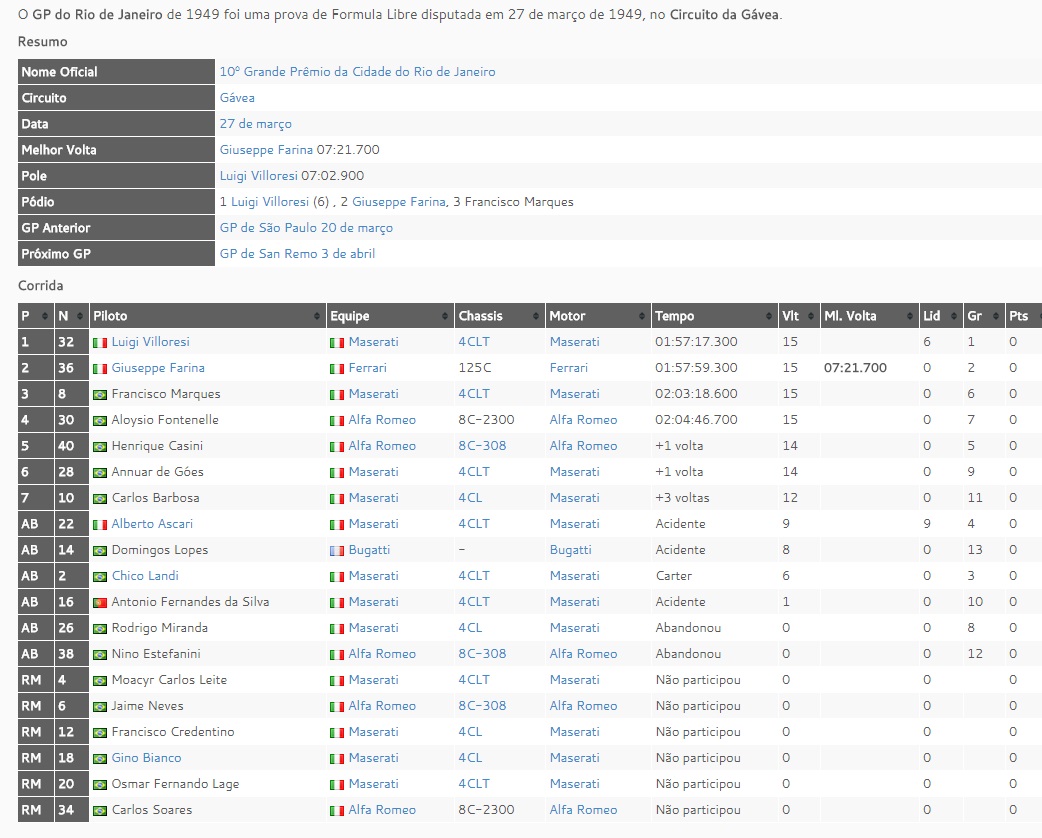Click Italian flag in Jaime Neves' team cell
Screen dimensions: 1042x838
pos(337,706)
